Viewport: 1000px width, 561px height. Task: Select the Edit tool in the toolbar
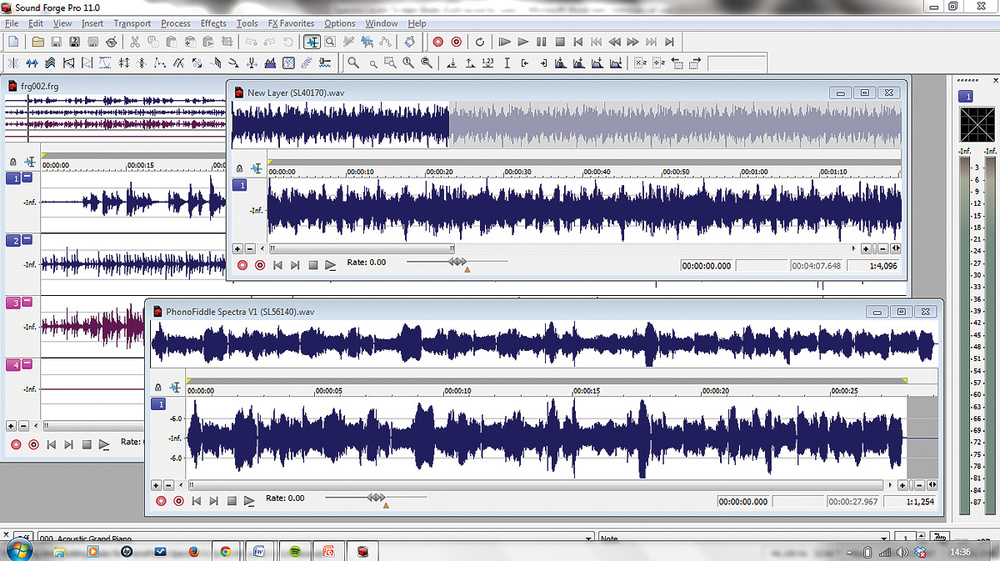pyautogui.click(x=312, y=42)
